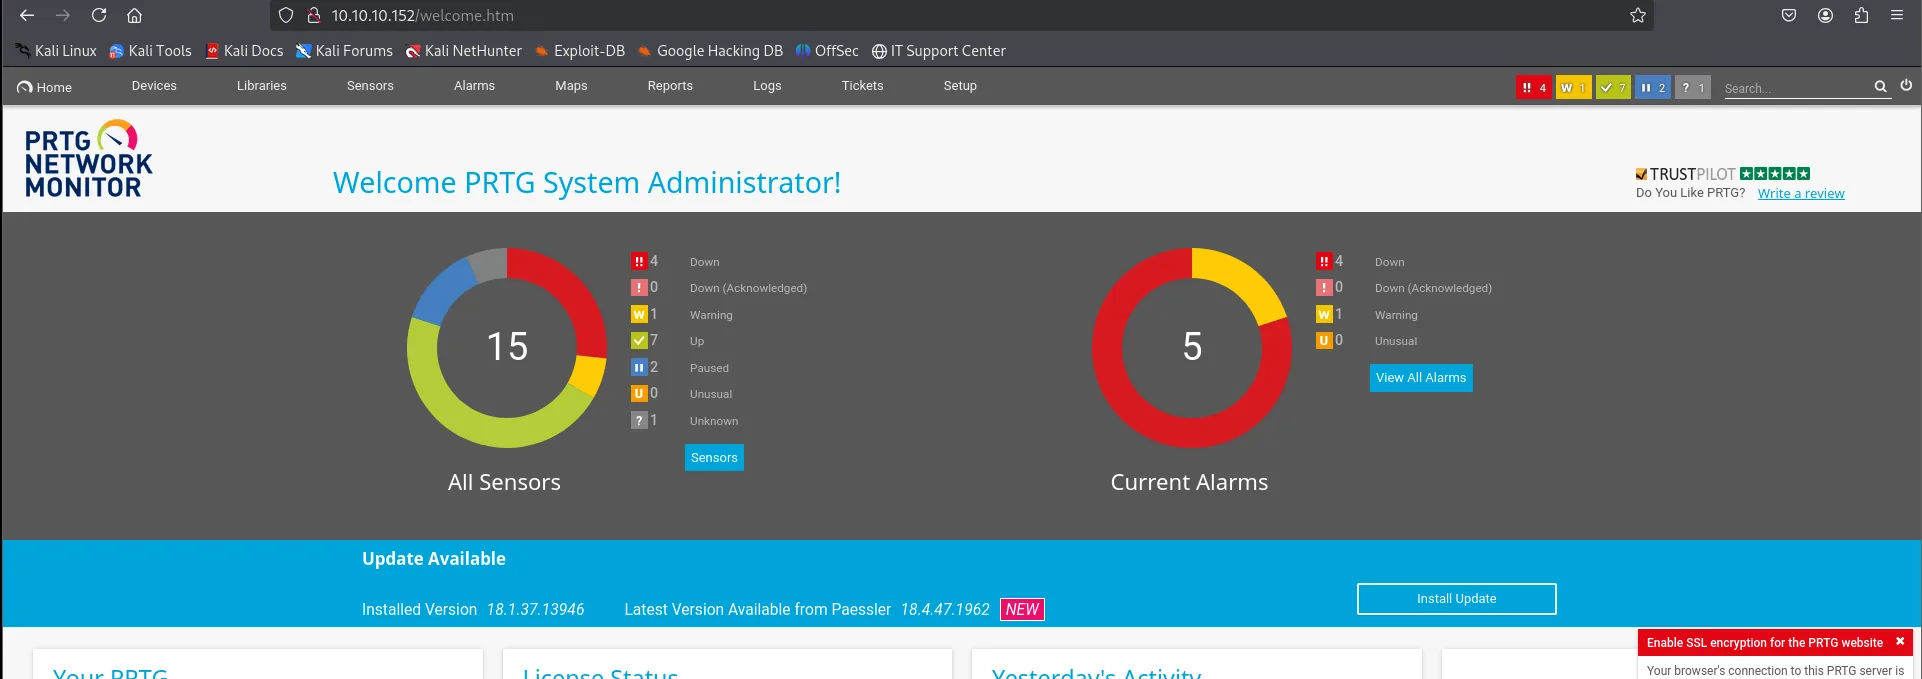Open the green Up sensors counter in the header
Image resolution: width=1922 pixels, height=679 pixels.
1613,87
